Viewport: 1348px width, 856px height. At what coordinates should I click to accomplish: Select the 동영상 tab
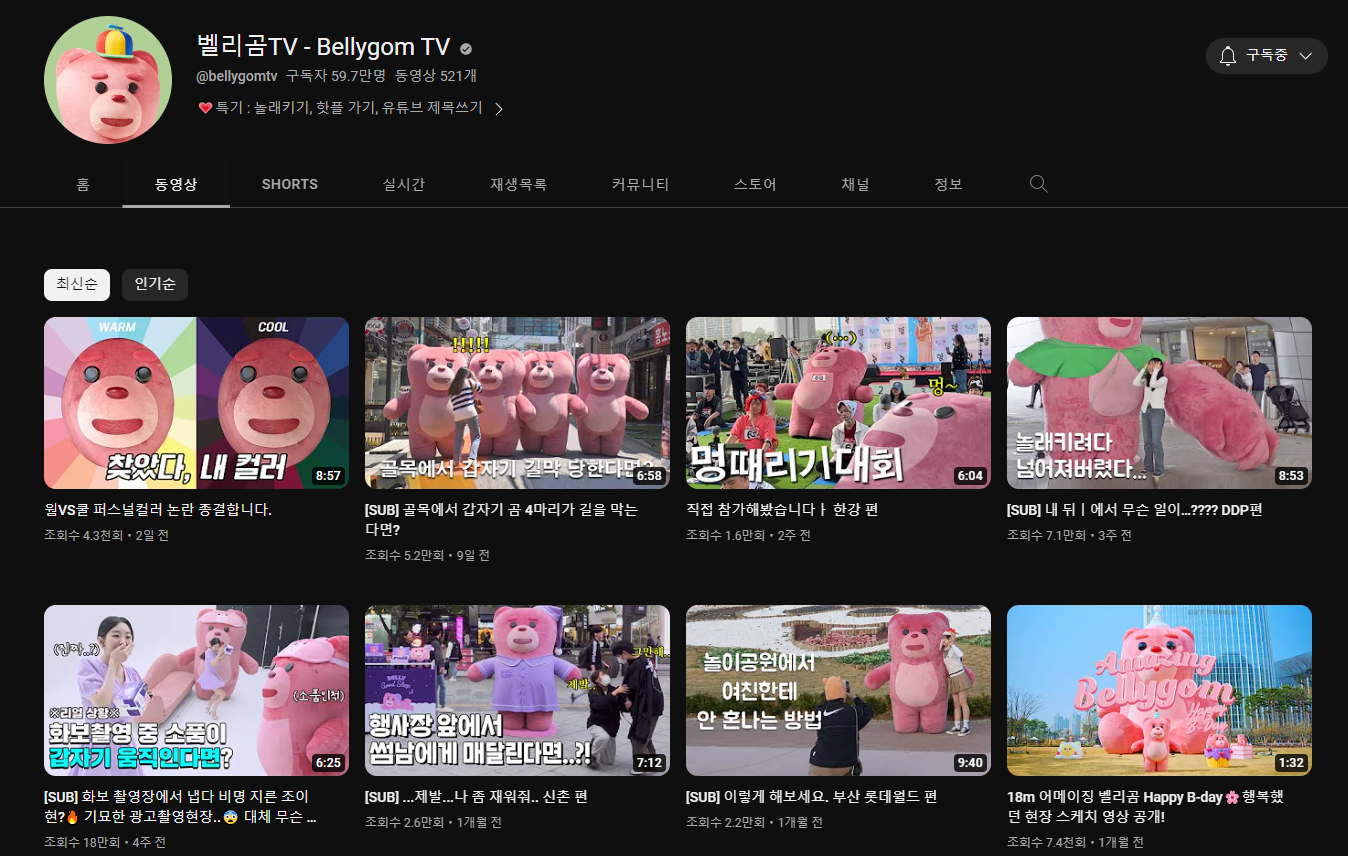(x=176, y=184)
